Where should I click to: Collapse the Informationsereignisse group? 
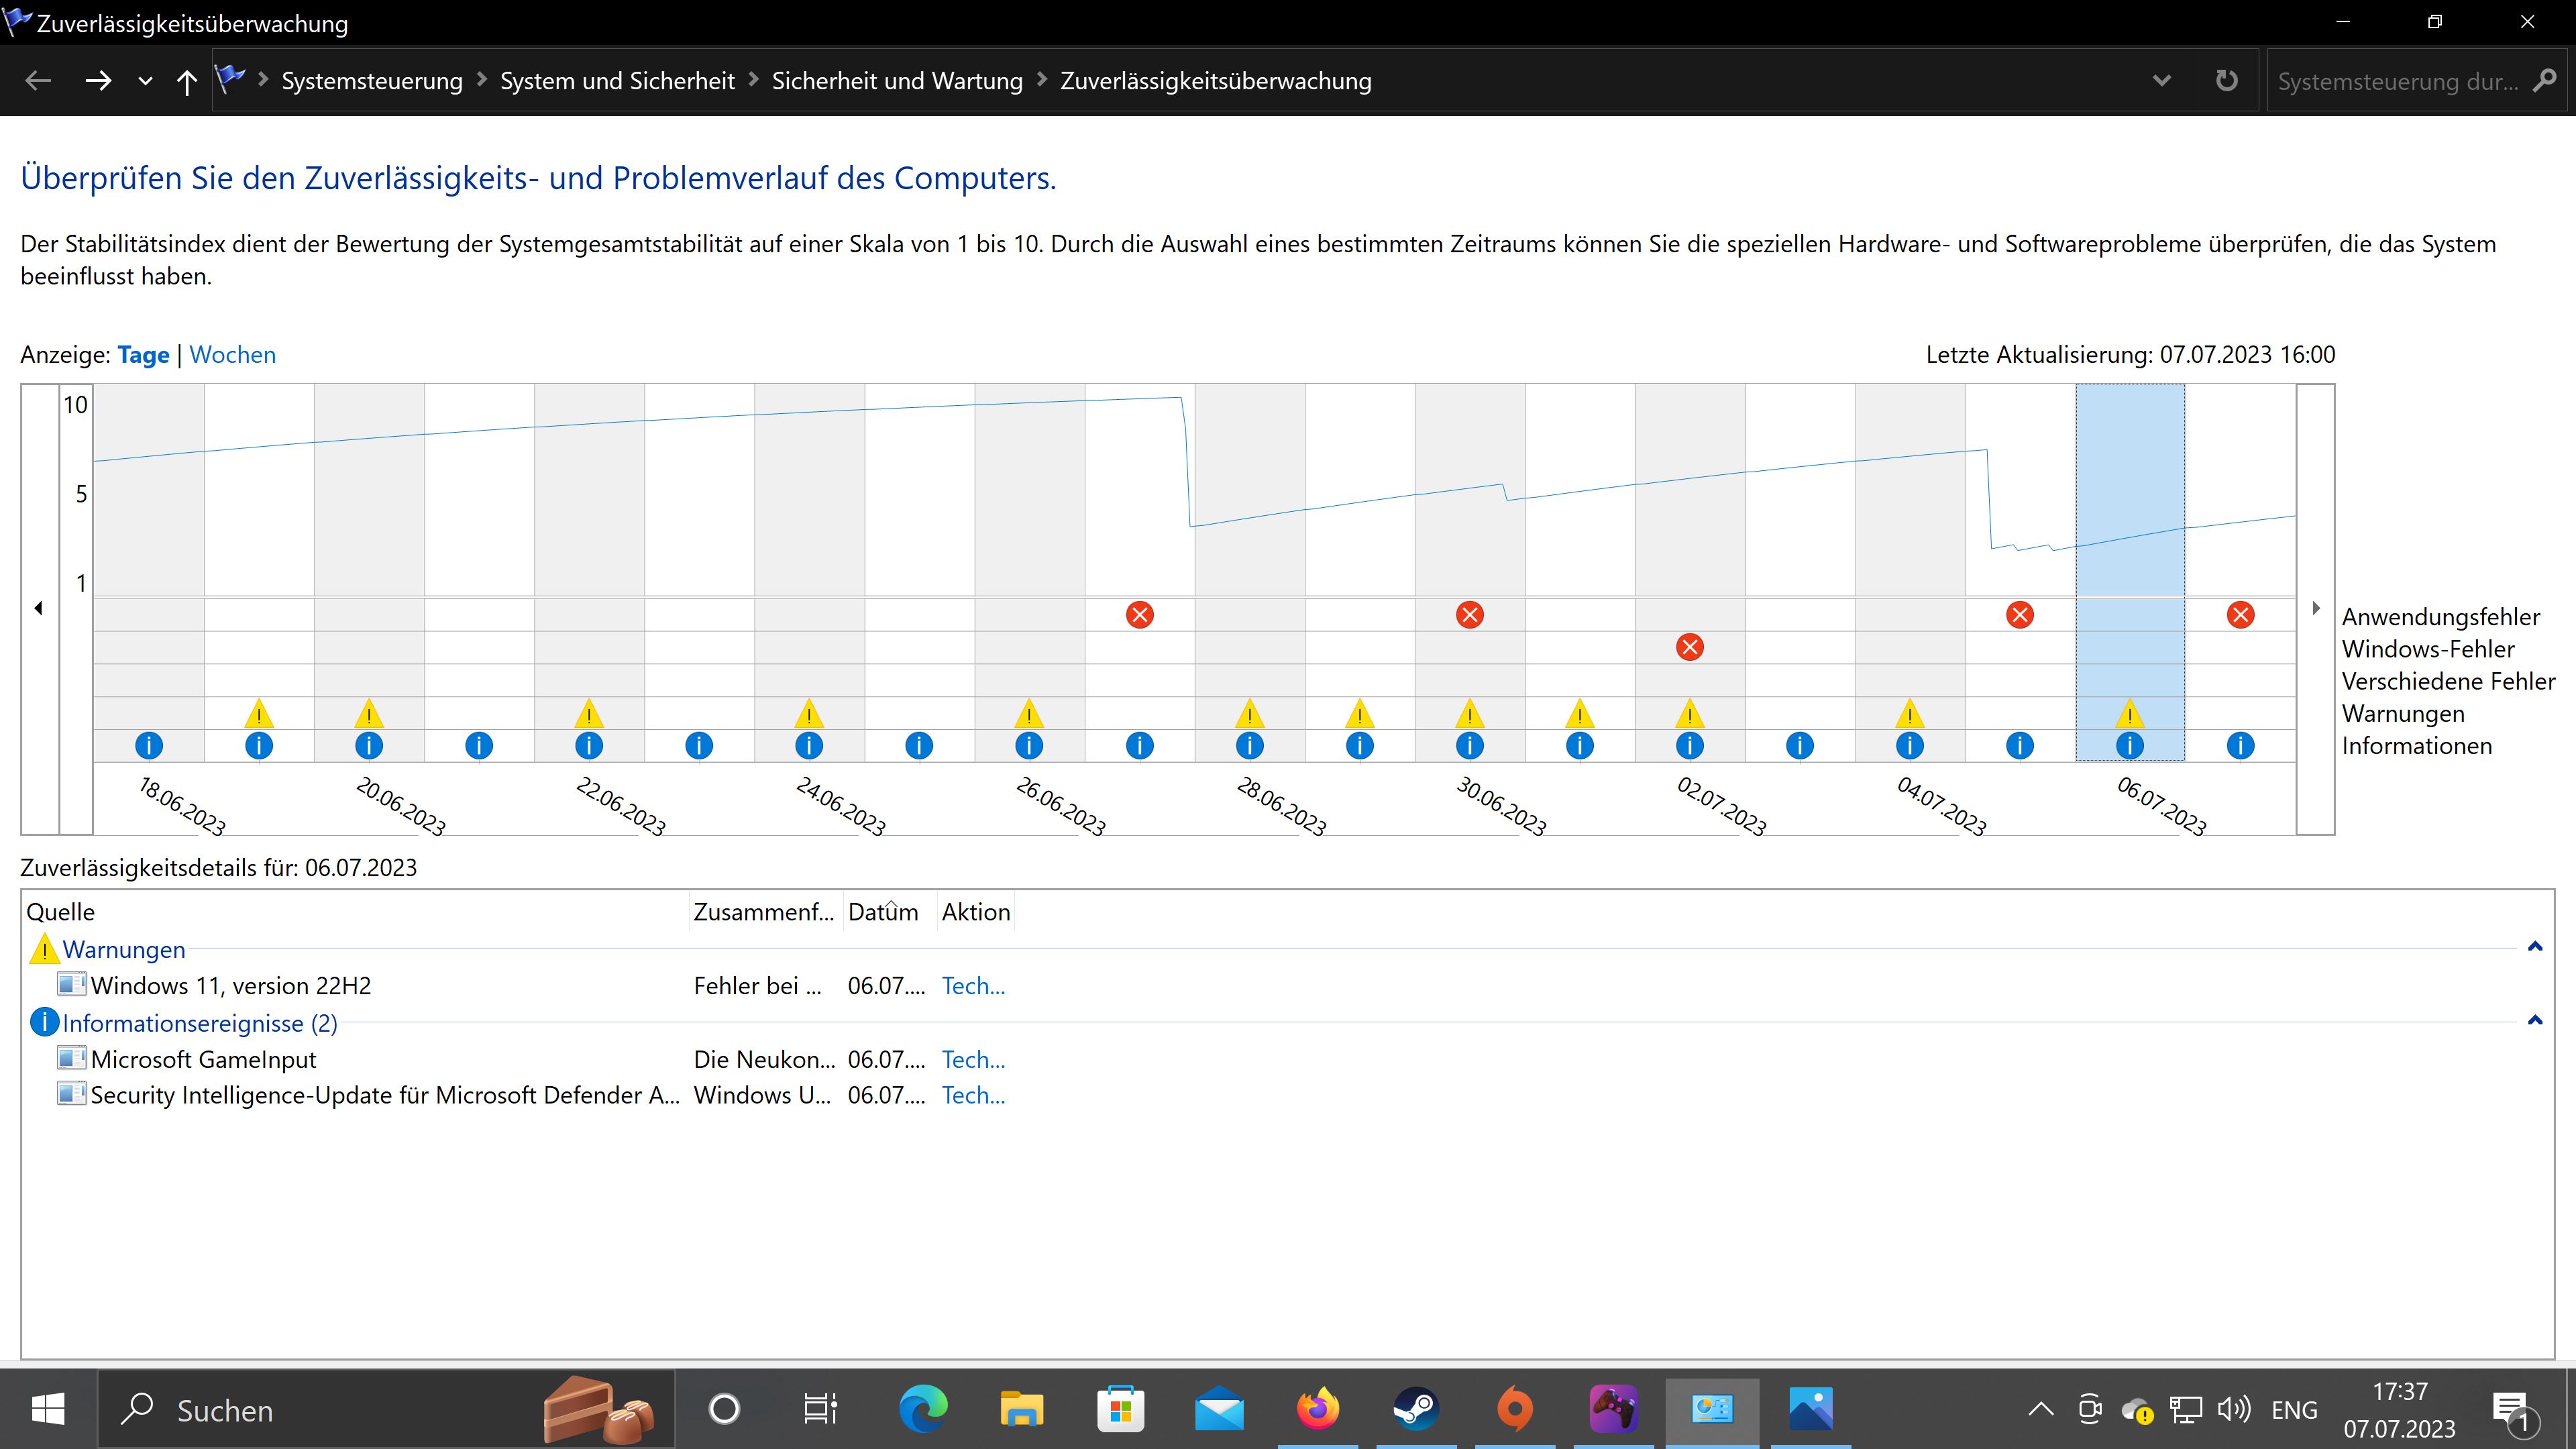(2534, 1021)
